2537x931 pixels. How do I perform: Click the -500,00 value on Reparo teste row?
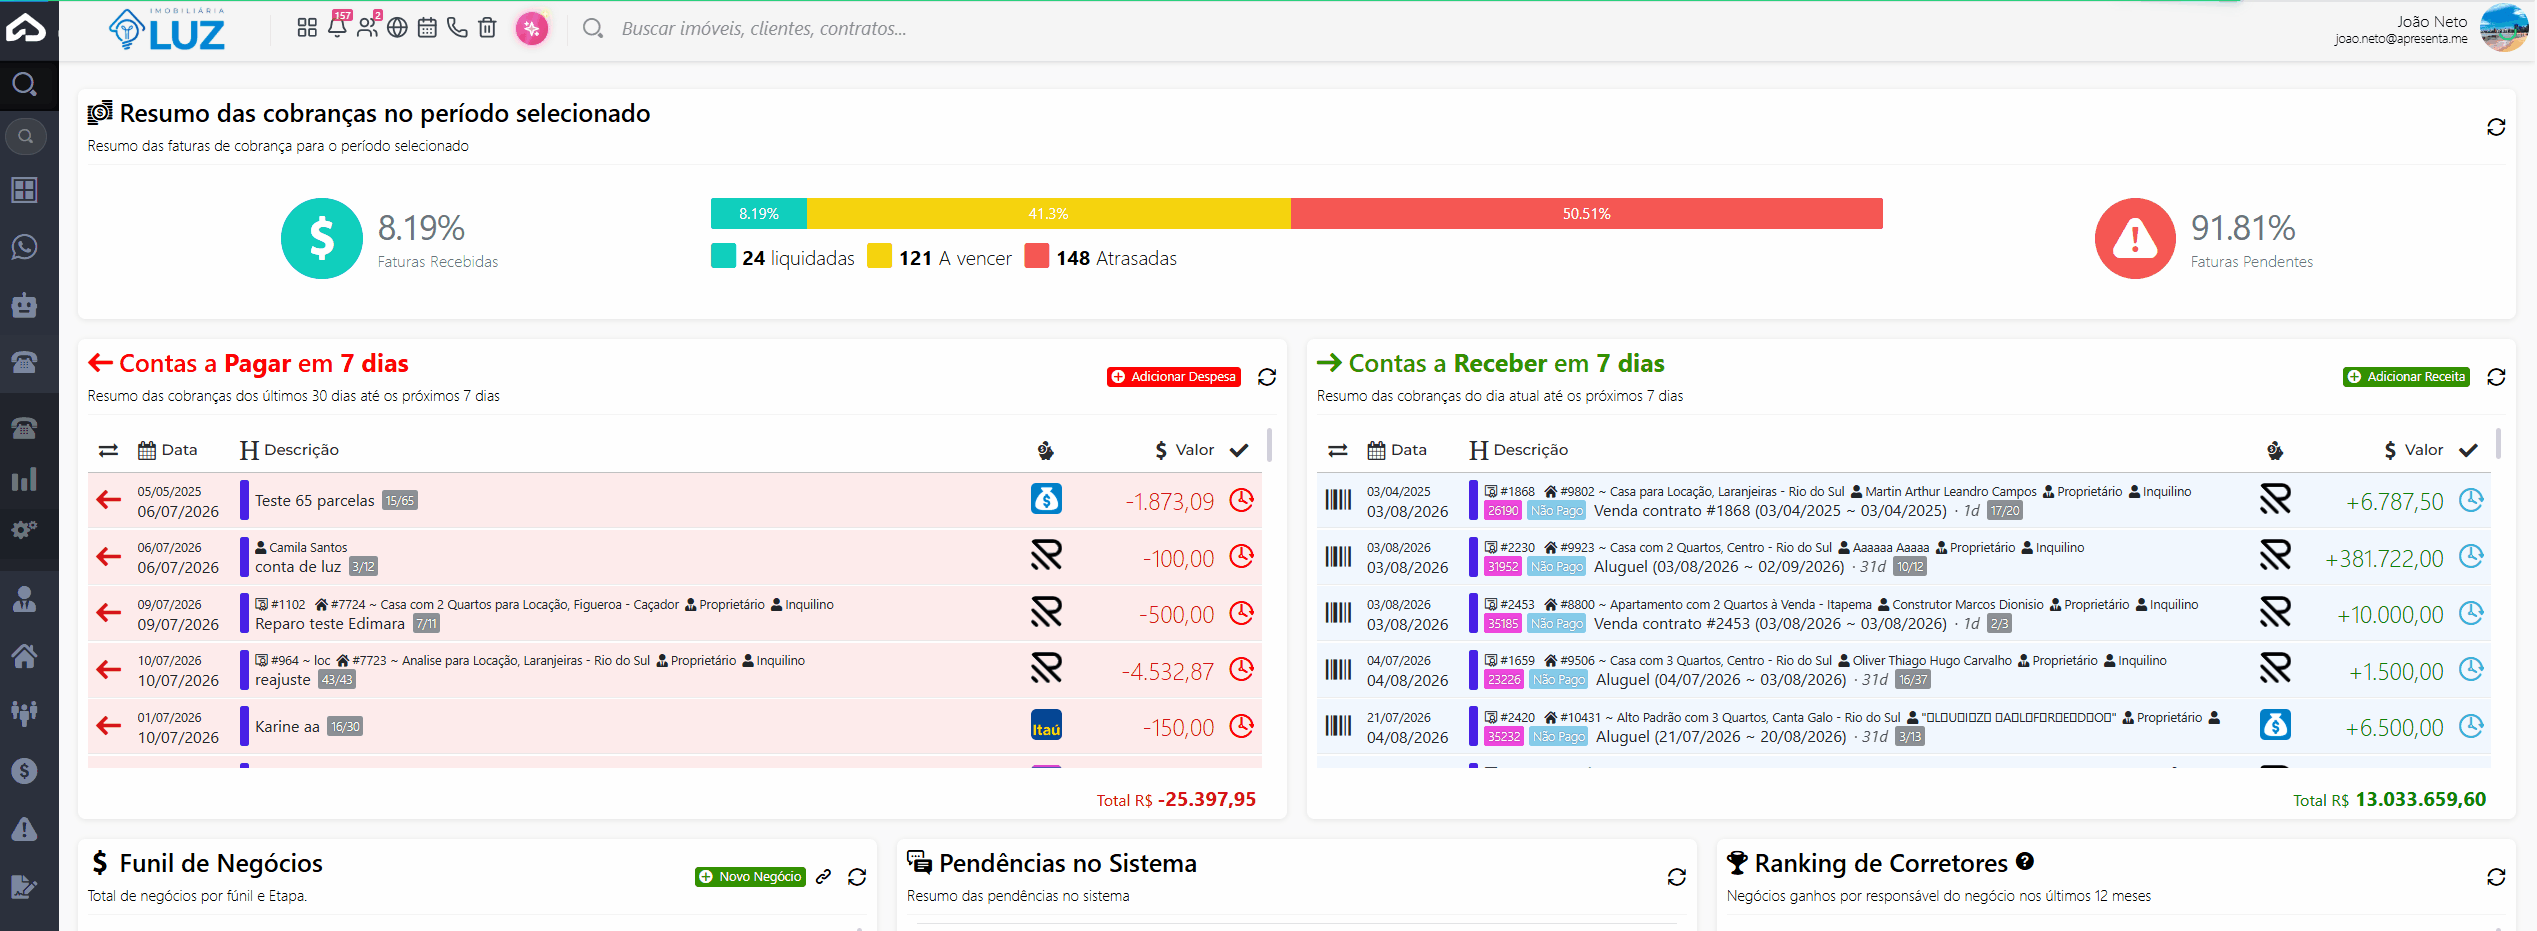click(1176, 614)
